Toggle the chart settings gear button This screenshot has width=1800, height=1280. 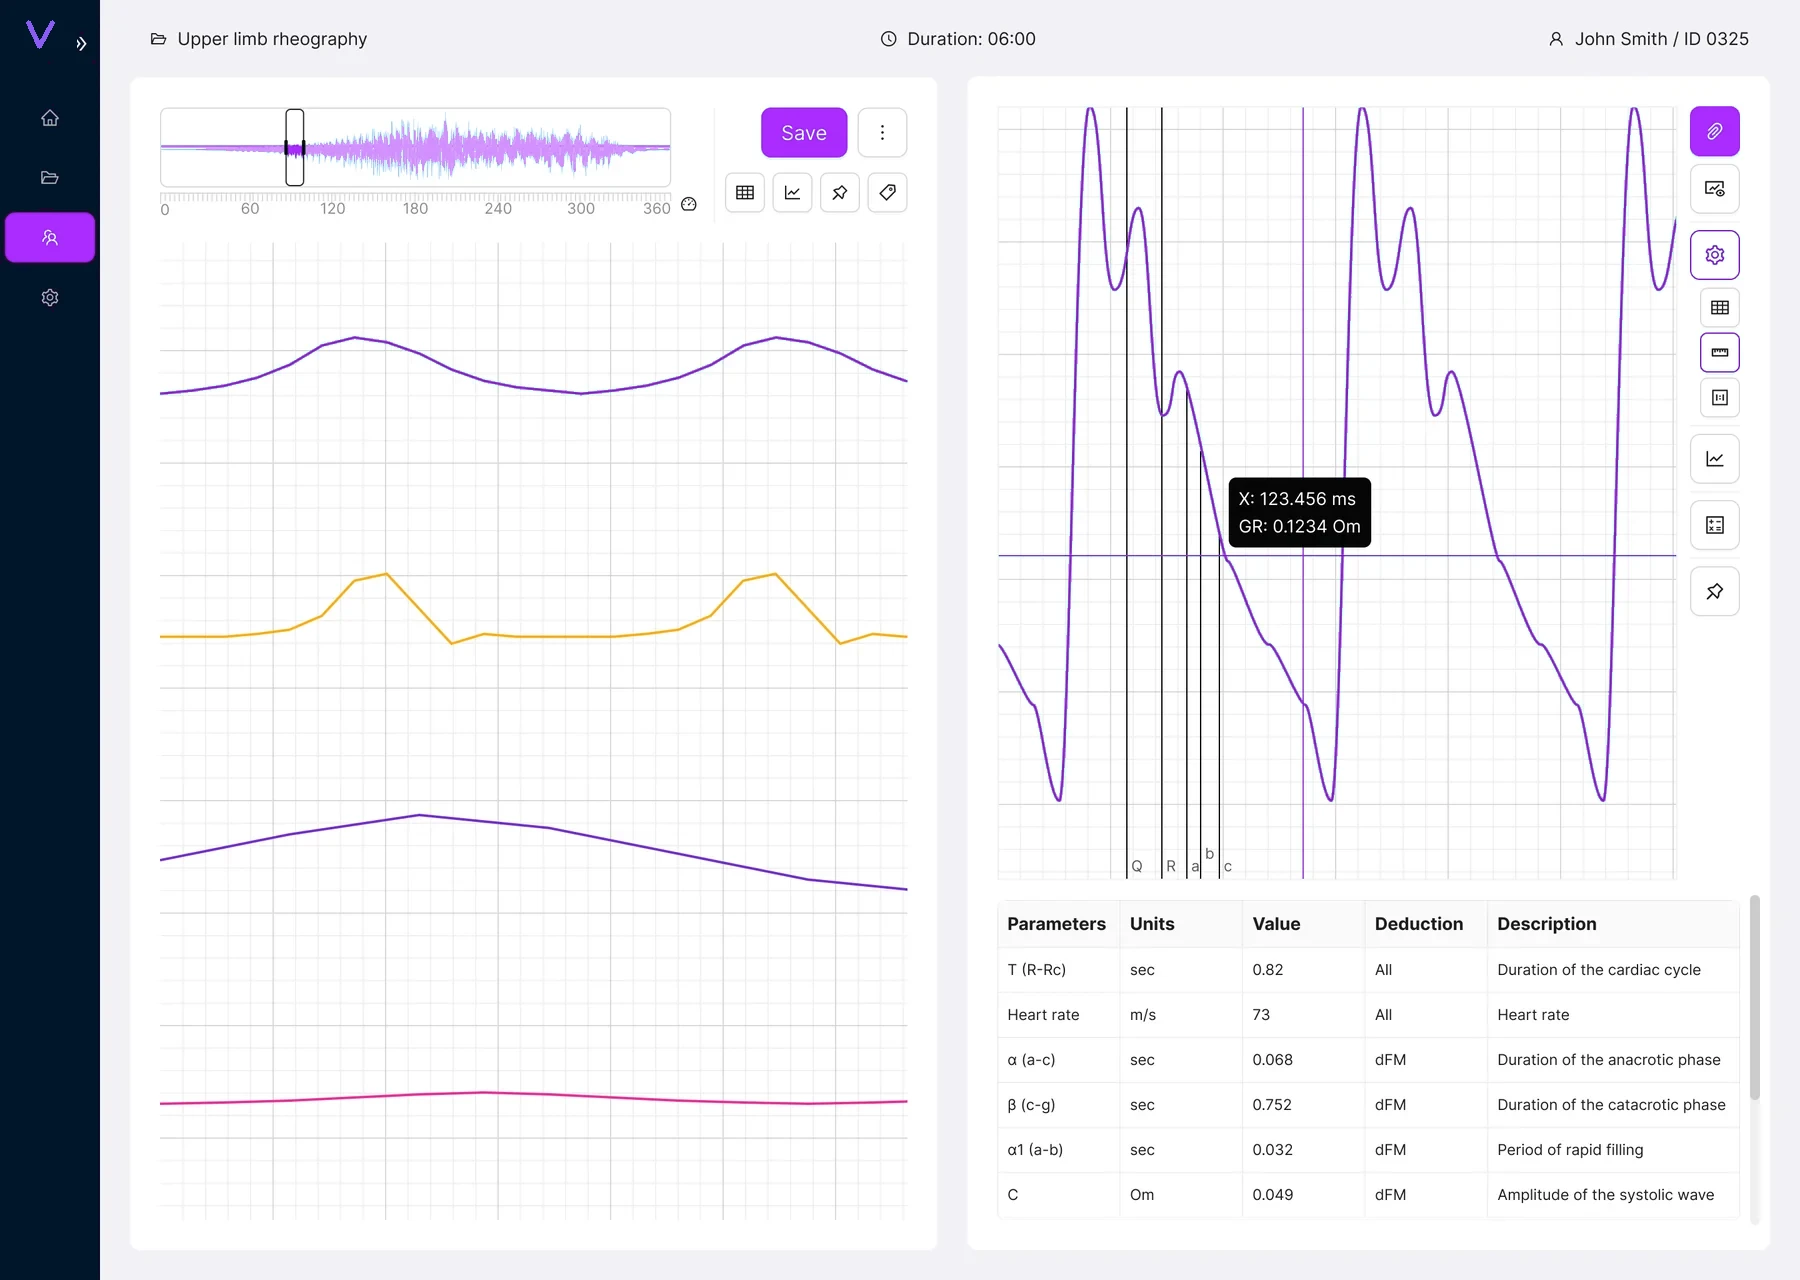[1715, 255]
